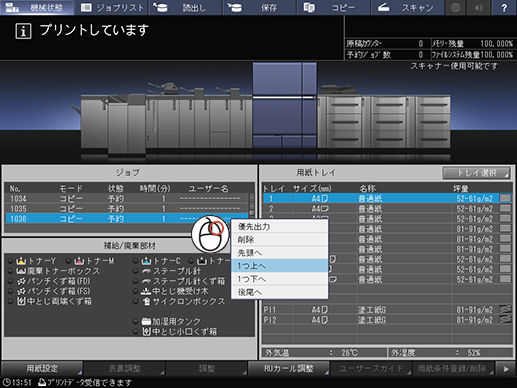Click the 廃棄トナーボックス icon
This screenshot has height=388, width=517.
[21, 271]
